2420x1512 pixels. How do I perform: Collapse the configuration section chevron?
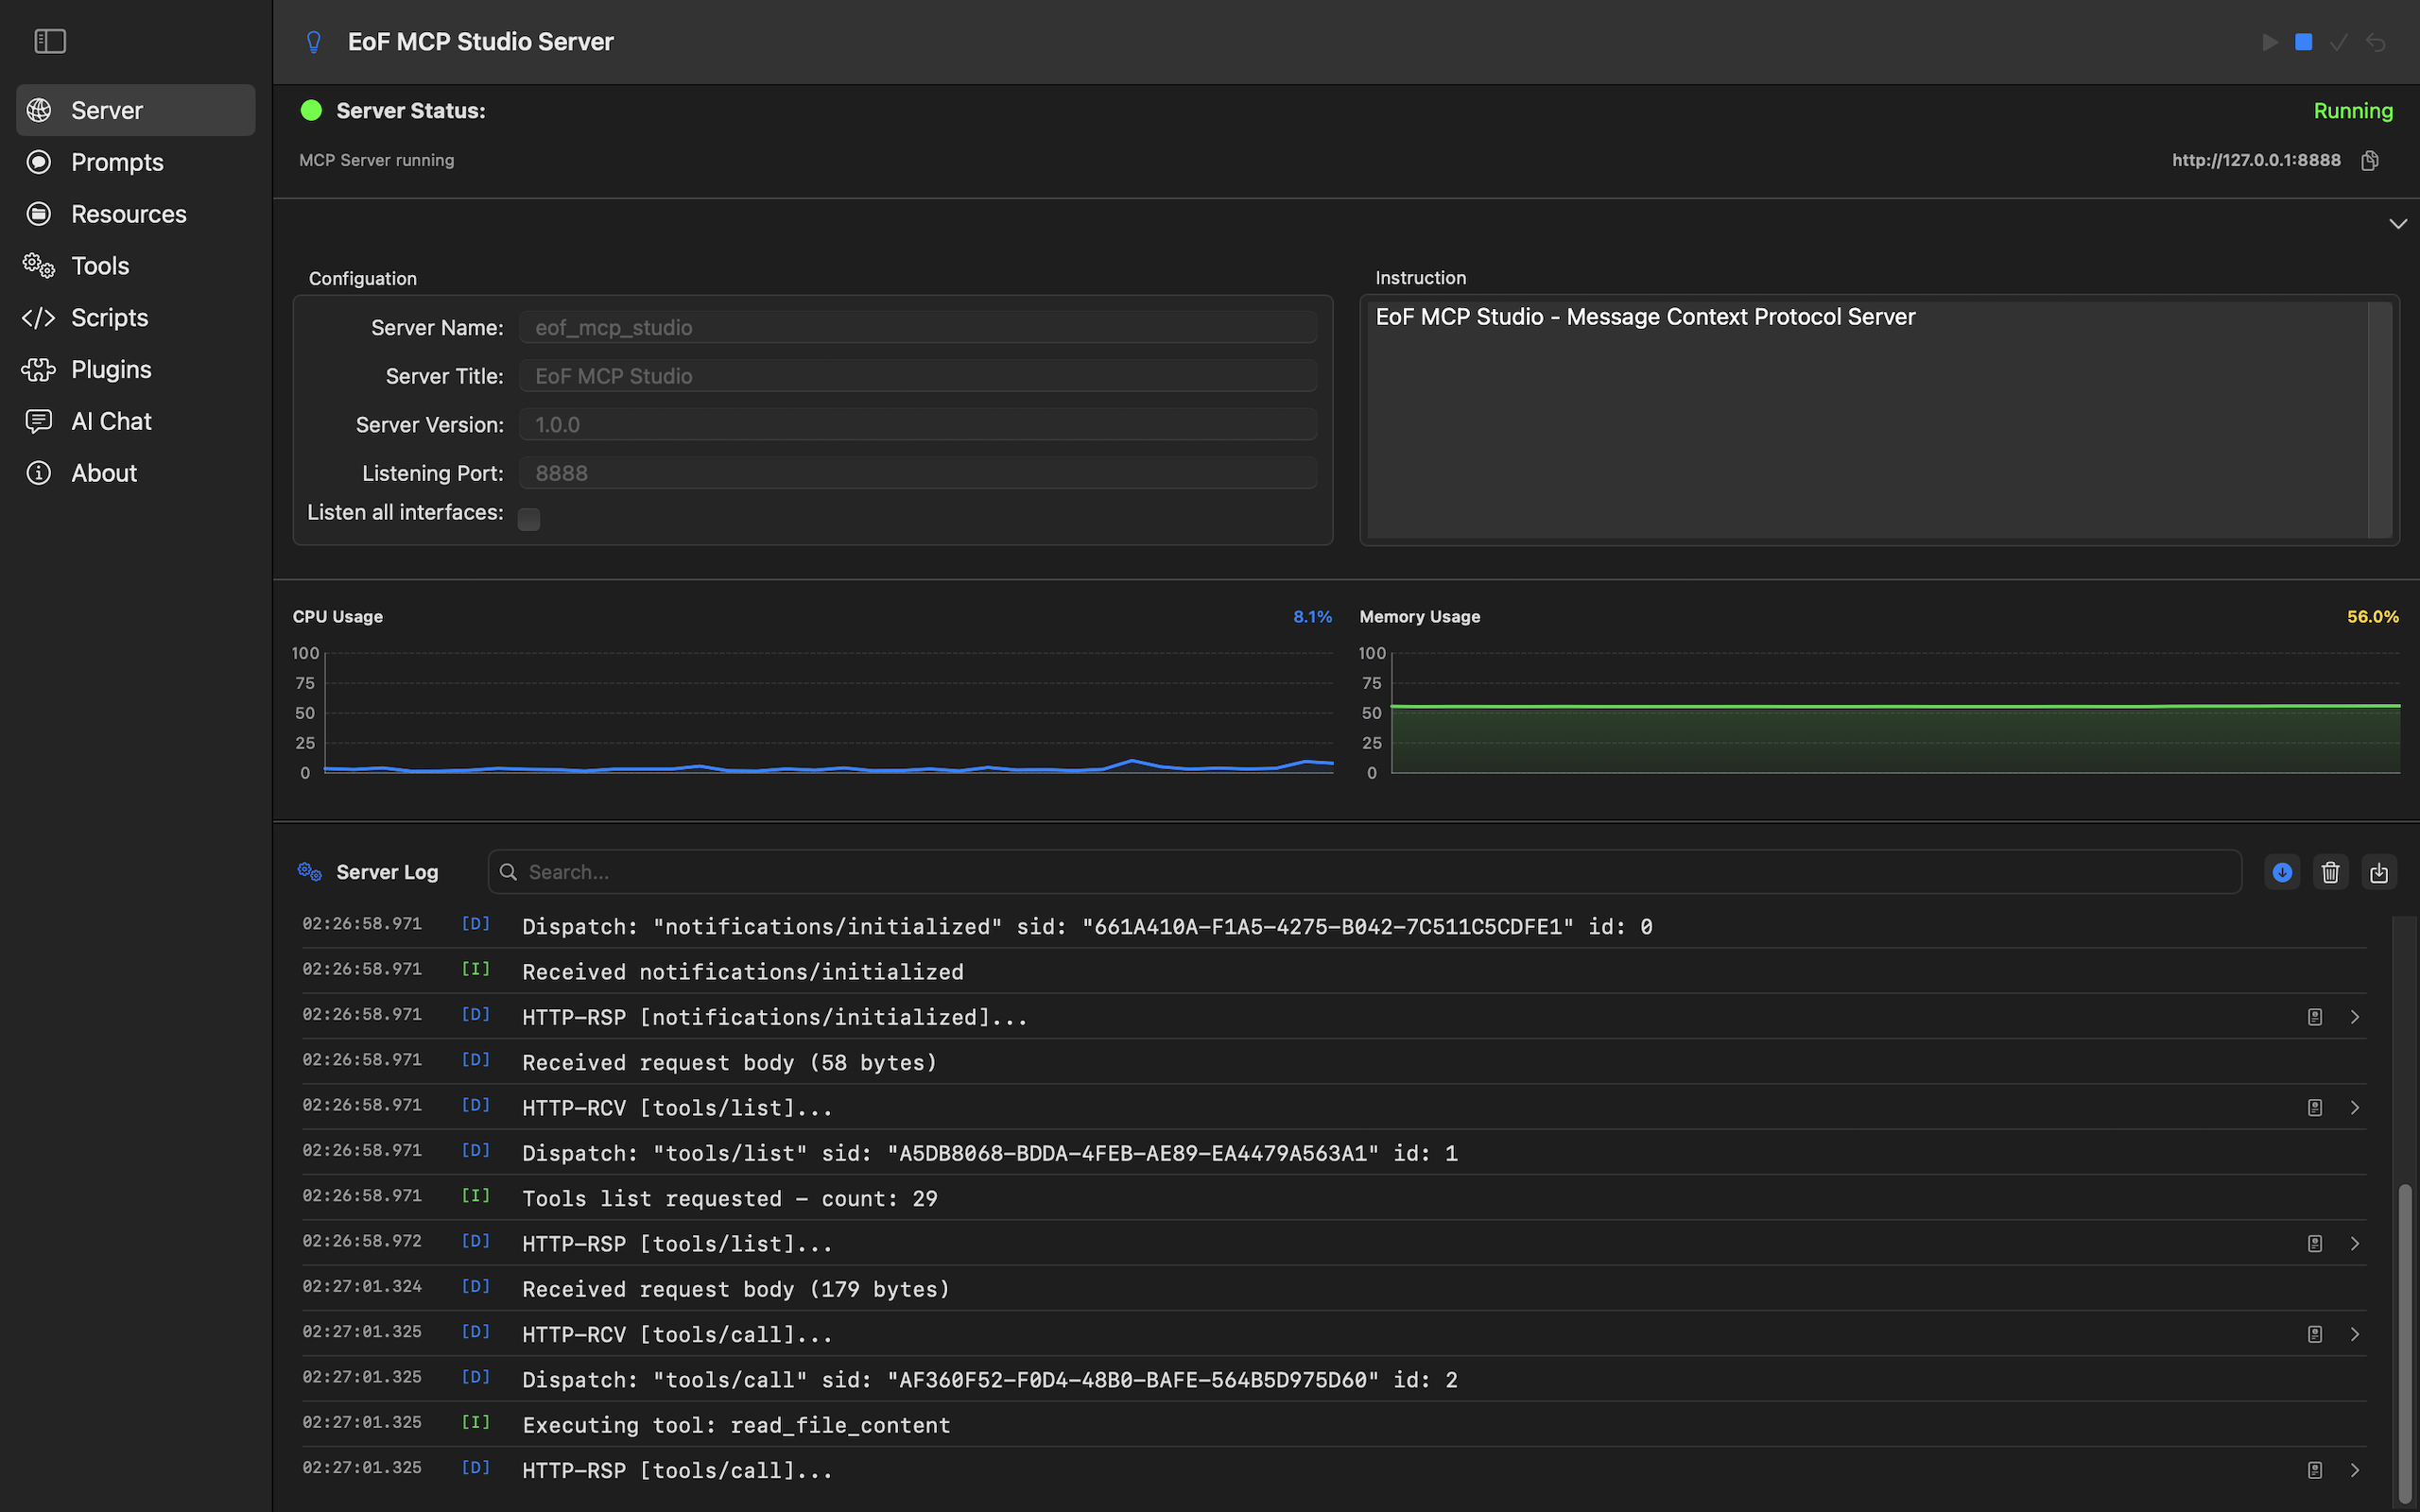pos(2397,224)
